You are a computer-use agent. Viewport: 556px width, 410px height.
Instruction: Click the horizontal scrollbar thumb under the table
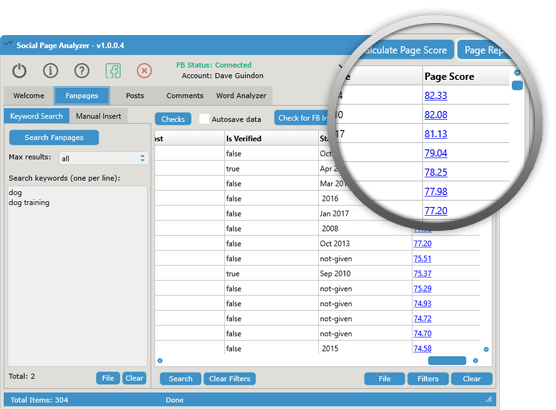[x=447, y=361]
